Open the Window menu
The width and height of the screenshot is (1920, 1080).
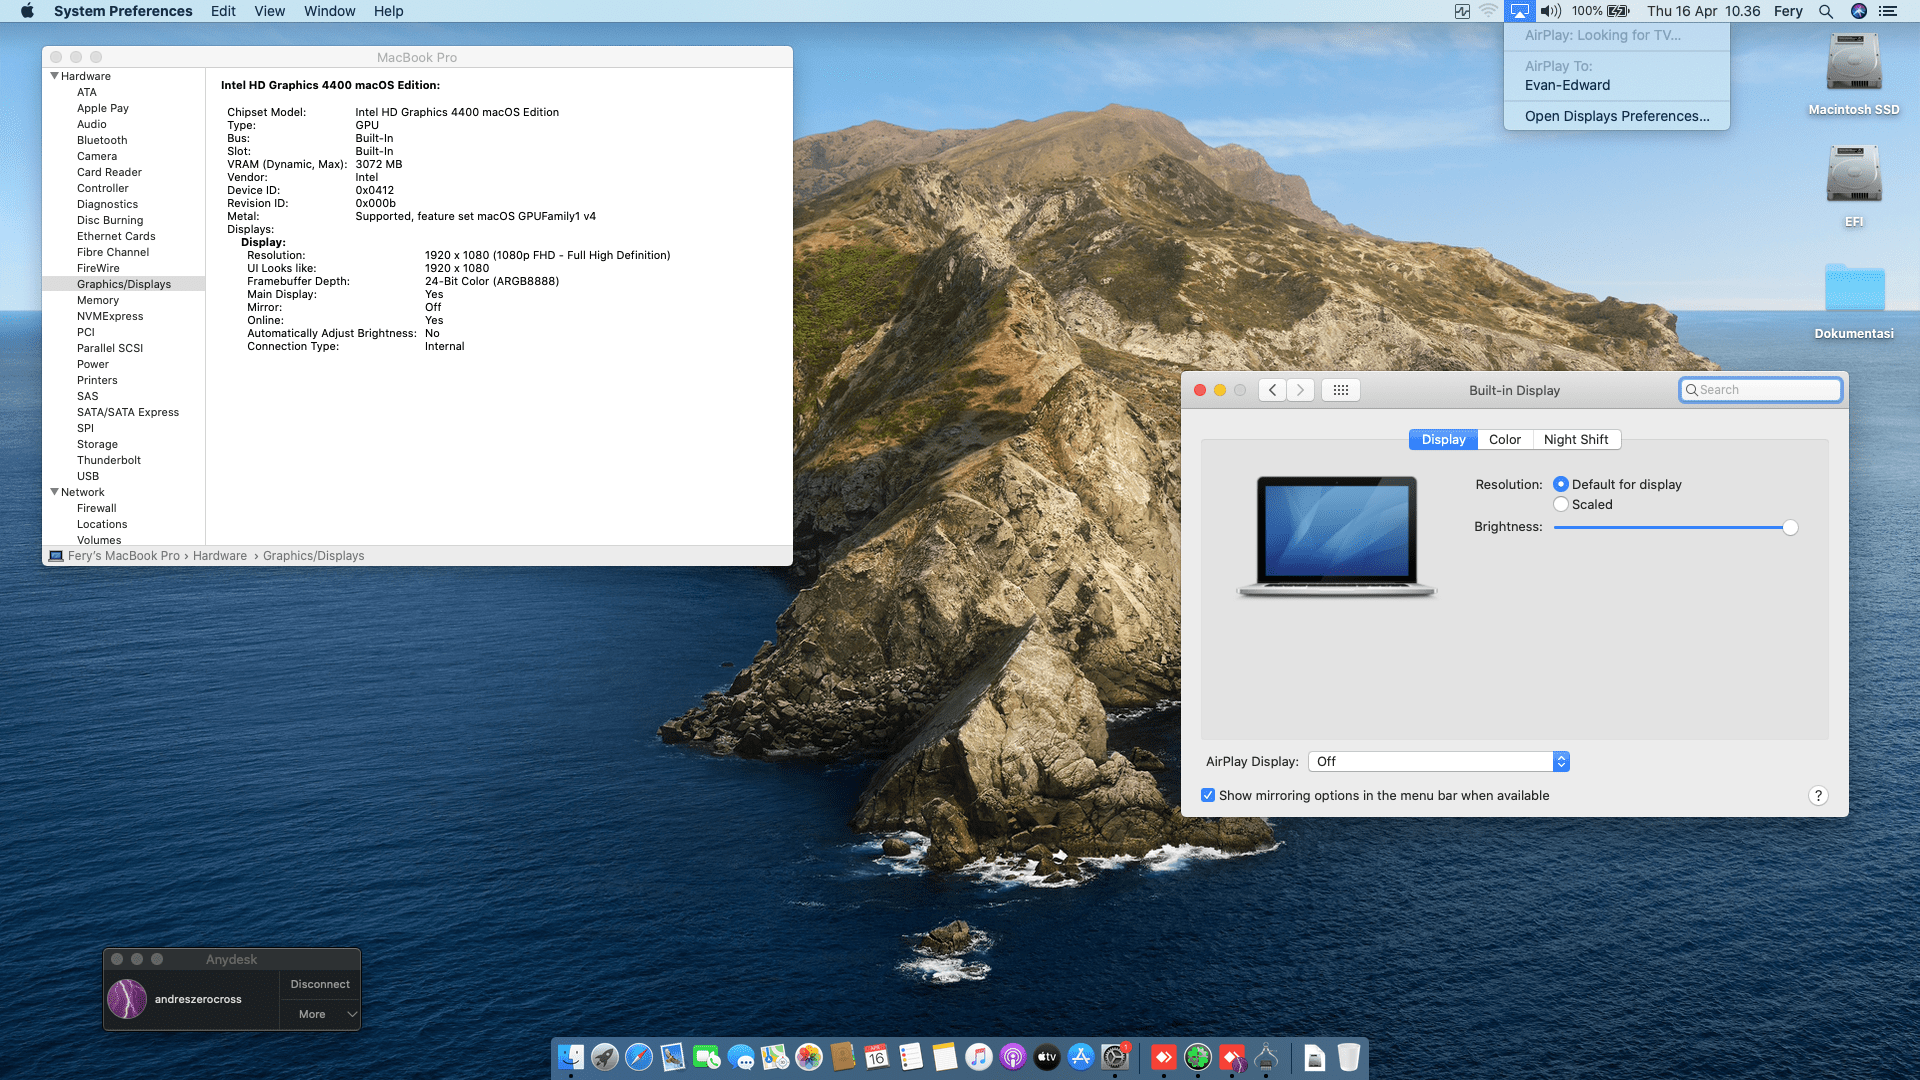click(329, 11)
